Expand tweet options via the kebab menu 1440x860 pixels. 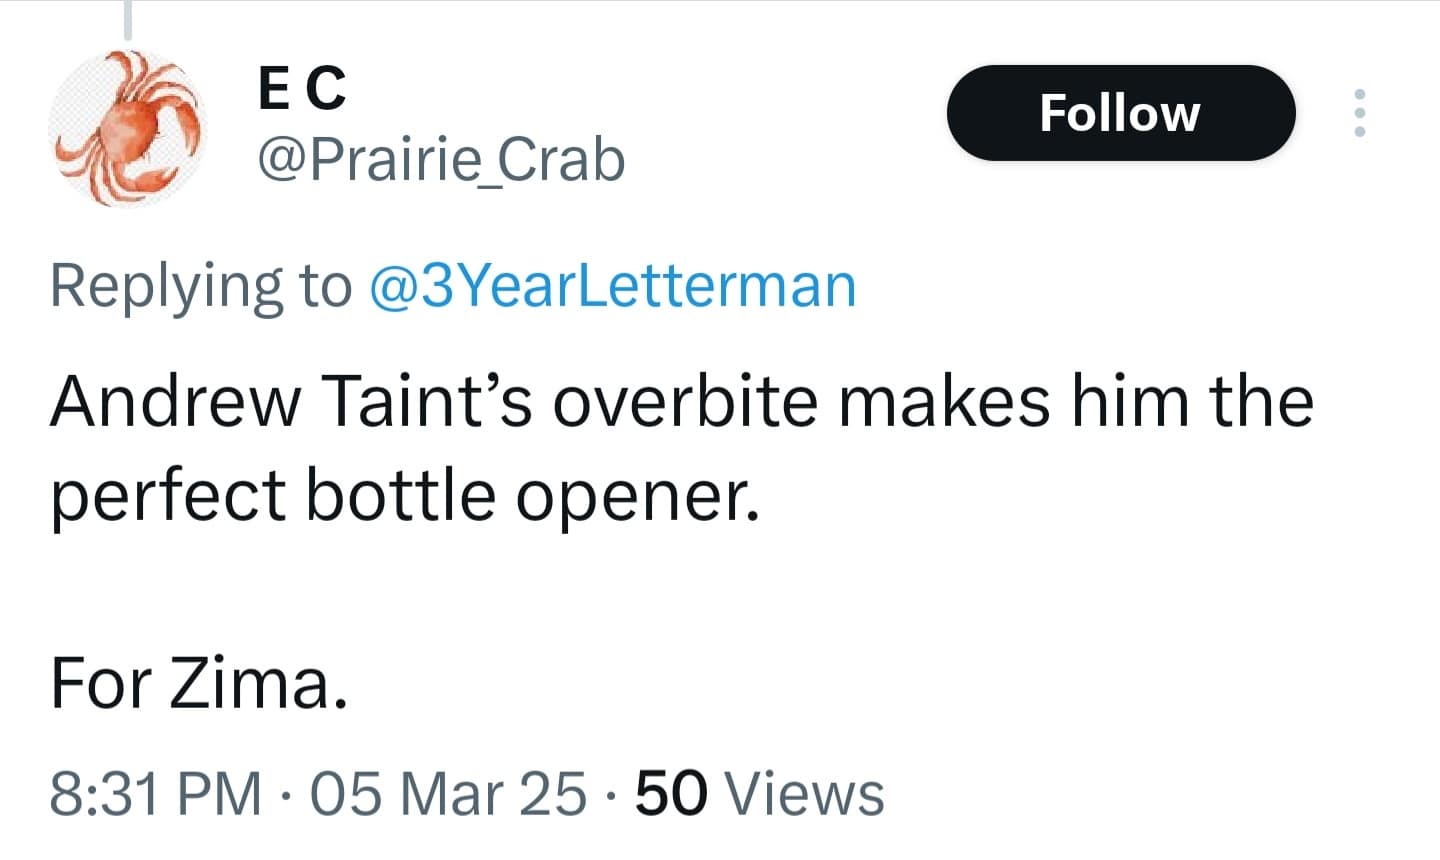tap(1360, 112)
